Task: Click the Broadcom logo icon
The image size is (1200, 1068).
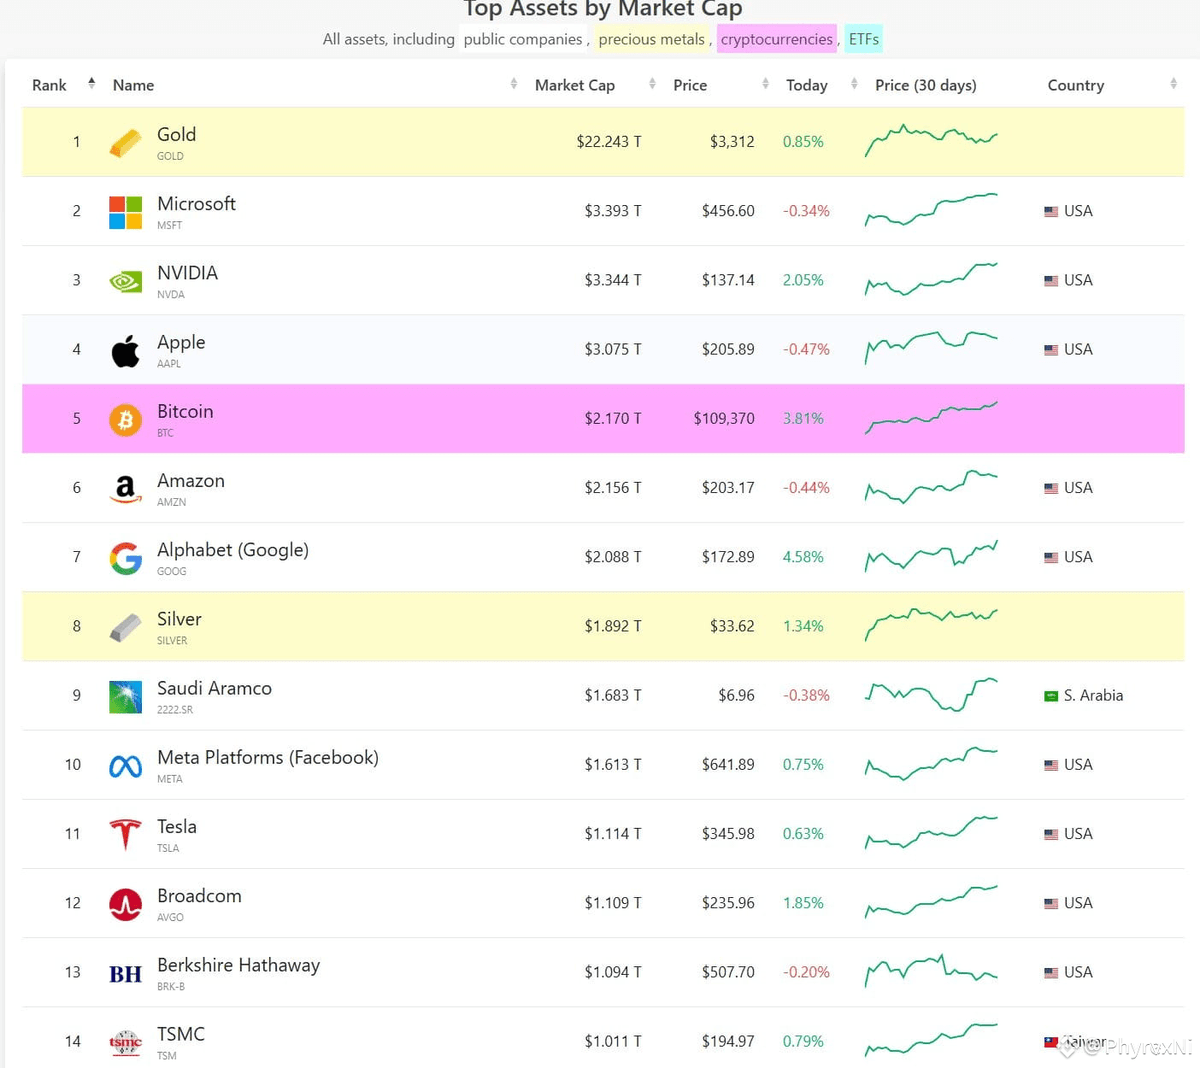Action: [125, 904]
